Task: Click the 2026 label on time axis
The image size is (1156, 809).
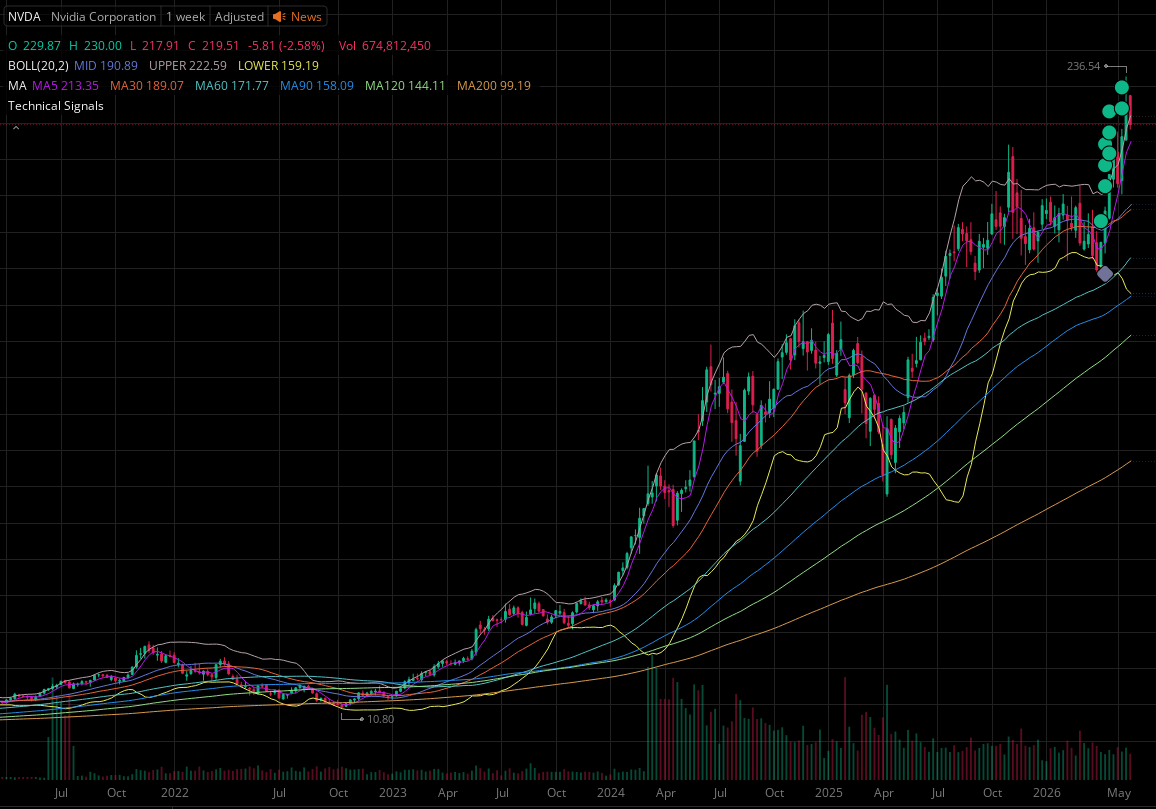Action: click(1046, 793)
